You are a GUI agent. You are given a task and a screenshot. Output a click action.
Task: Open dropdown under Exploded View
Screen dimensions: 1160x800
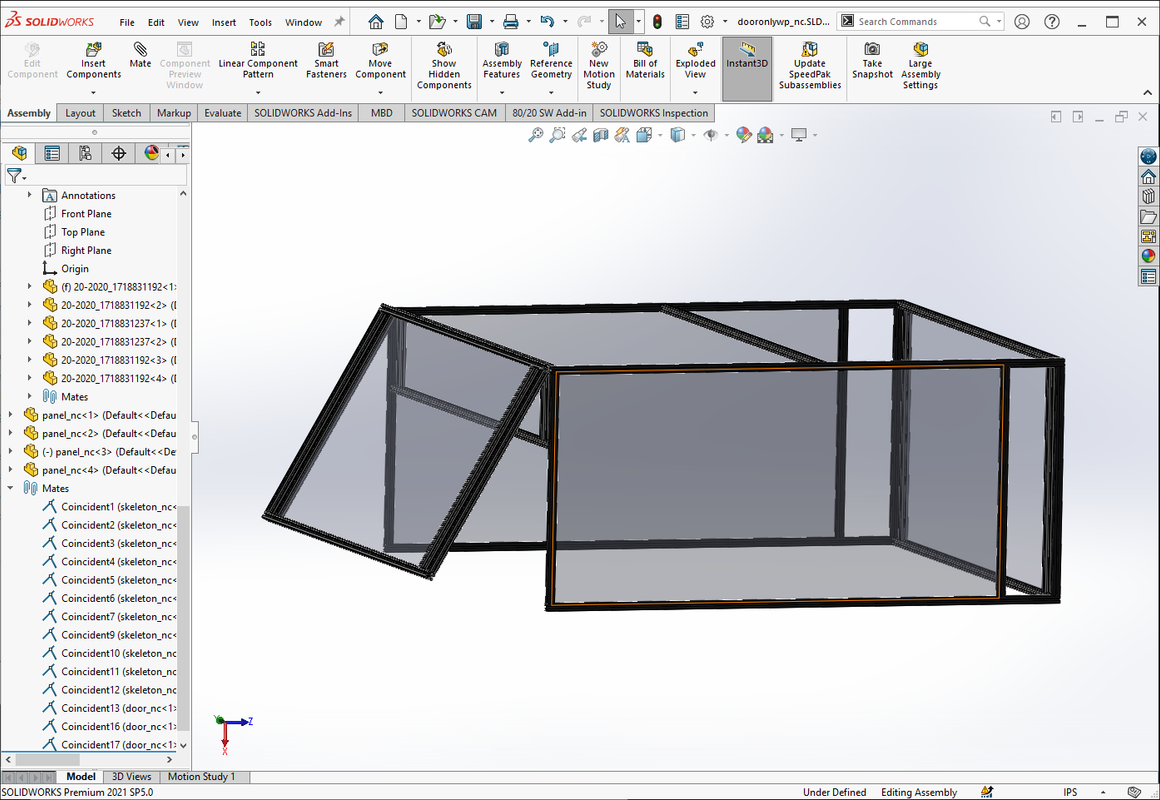tap(695, 93)
